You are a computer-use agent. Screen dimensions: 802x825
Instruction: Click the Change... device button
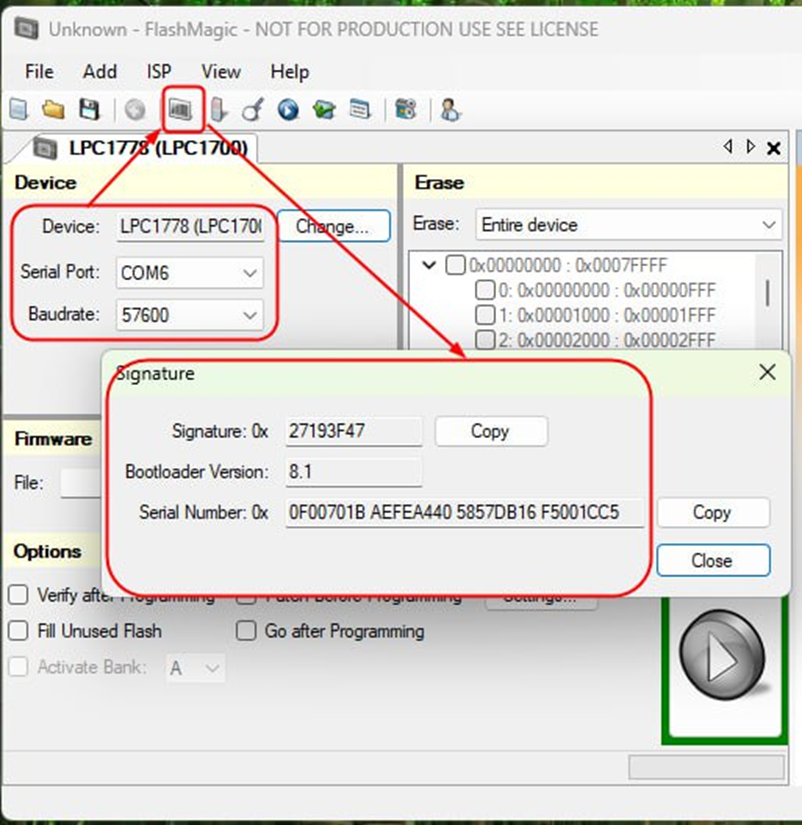coord(333,226)
